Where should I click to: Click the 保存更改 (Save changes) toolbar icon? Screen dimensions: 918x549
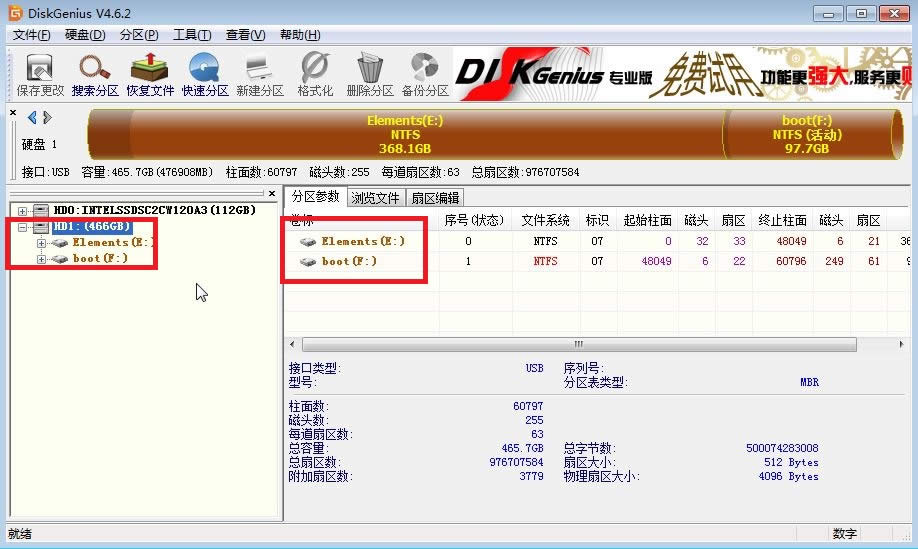point(40,73)
